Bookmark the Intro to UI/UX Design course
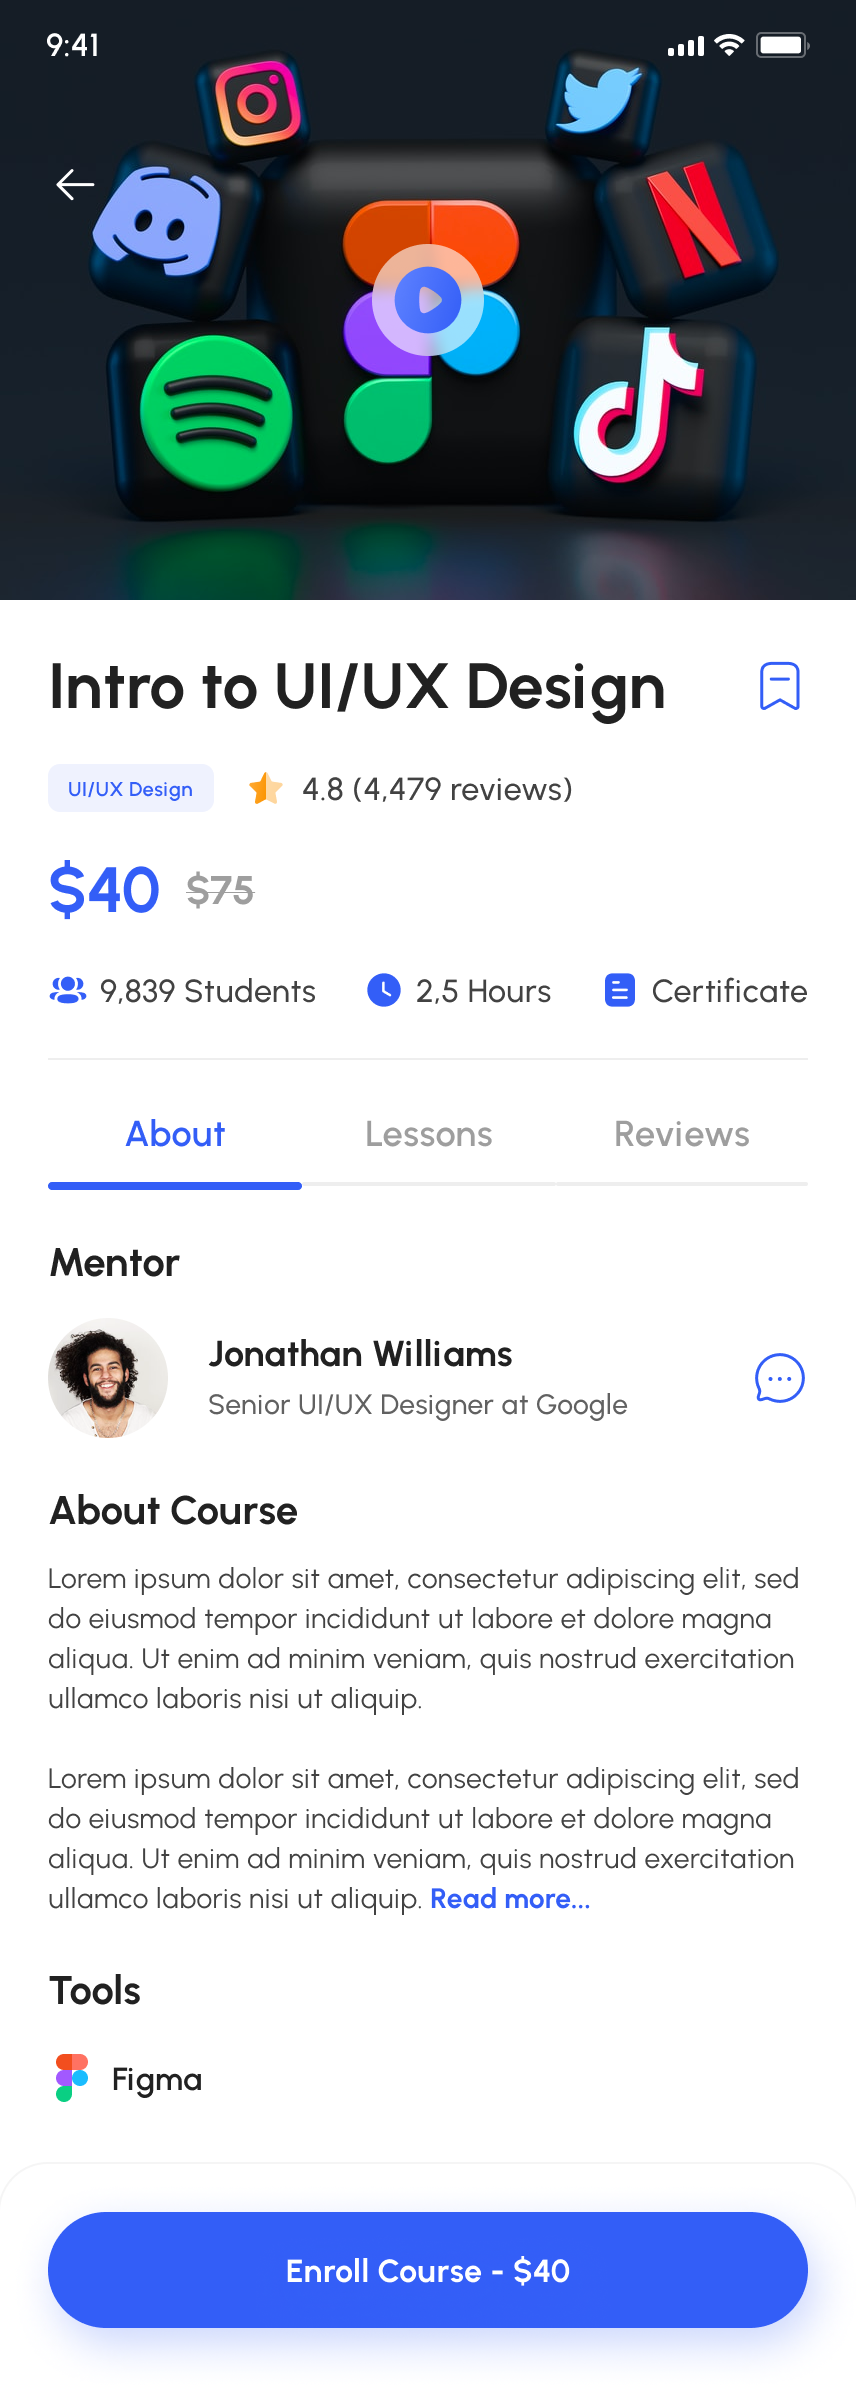Image resolution: width=856 pixels, height=2400 pixels. click(779, 686)
